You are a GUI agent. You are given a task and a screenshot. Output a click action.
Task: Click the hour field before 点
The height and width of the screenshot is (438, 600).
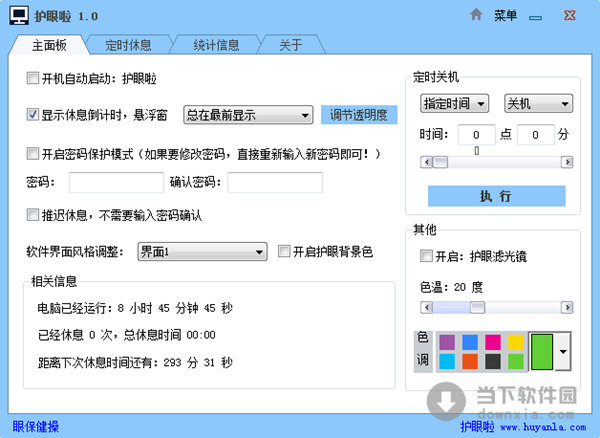pos(476,135)
